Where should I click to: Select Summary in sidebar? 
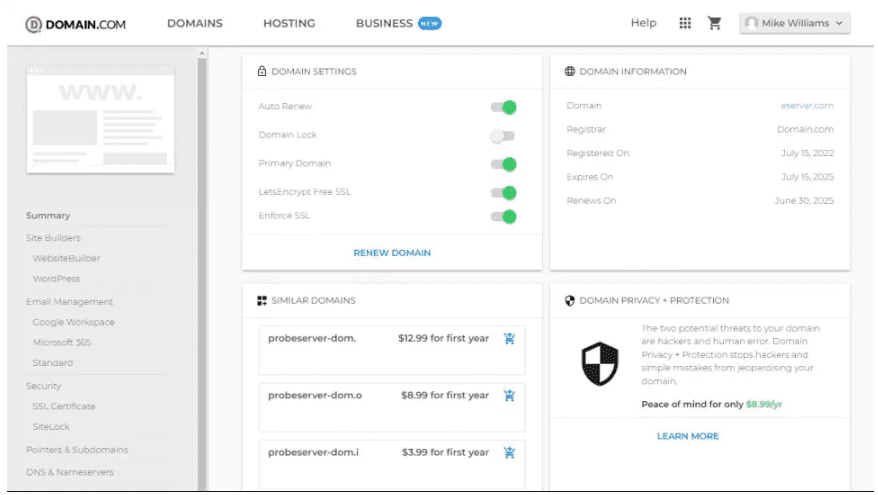48,216
